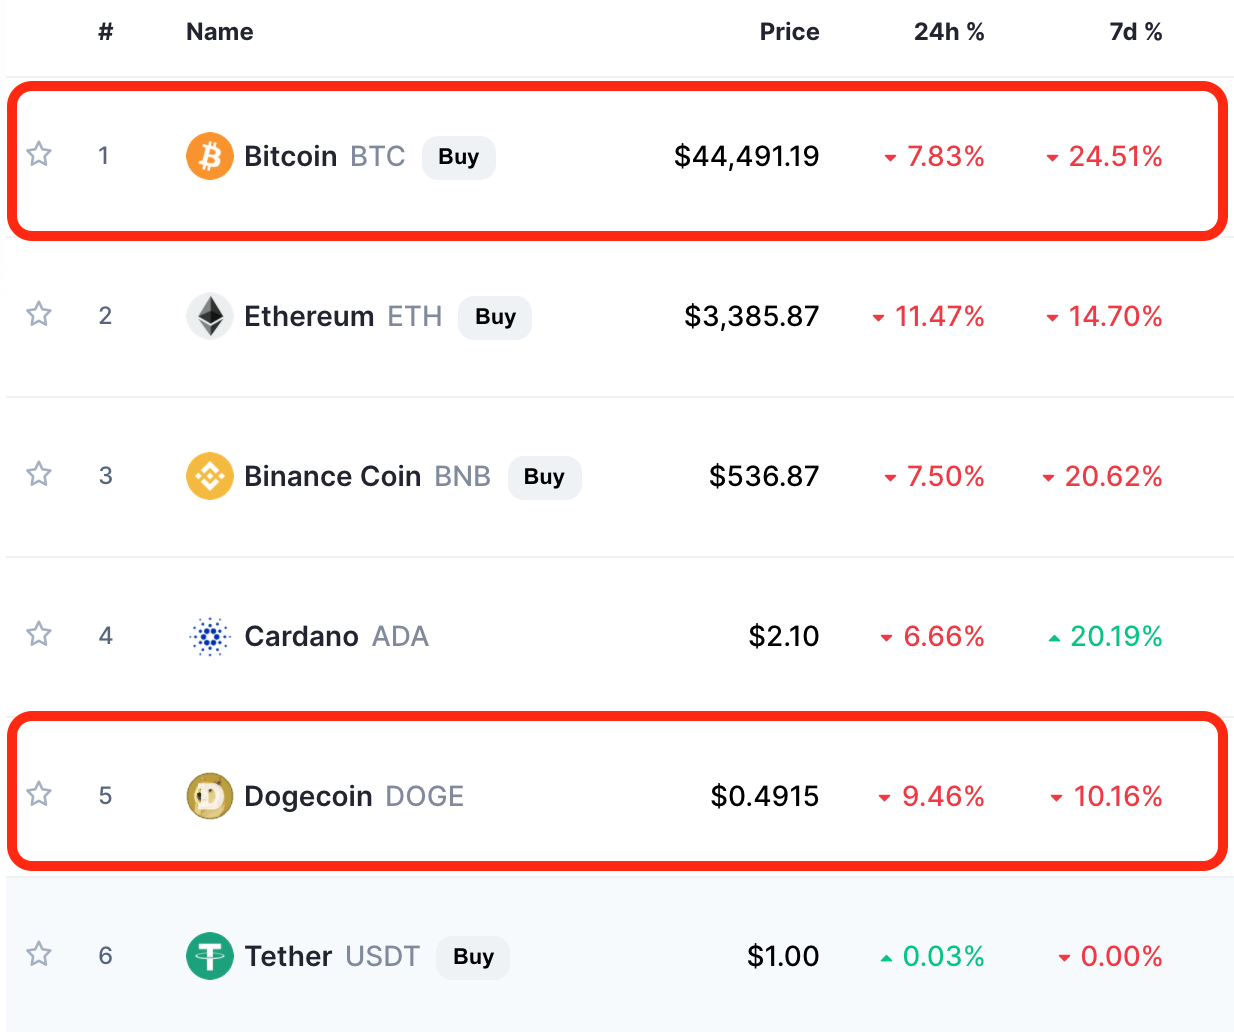Sort by the 24h % column header
This screenshot has height=1032, width=1234.
coord(948,32)
